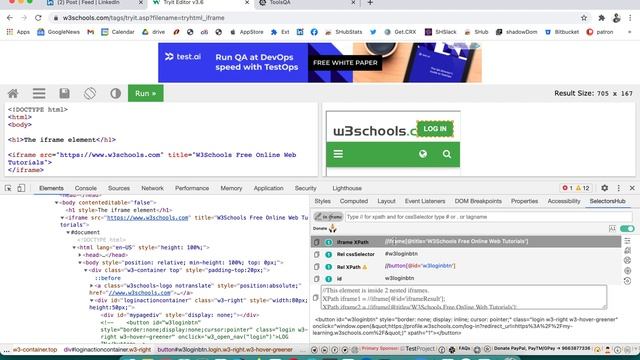Click the warning icon next to Rel XPath
This screenshot has width=640, height=360.
(x=365, y=267)
